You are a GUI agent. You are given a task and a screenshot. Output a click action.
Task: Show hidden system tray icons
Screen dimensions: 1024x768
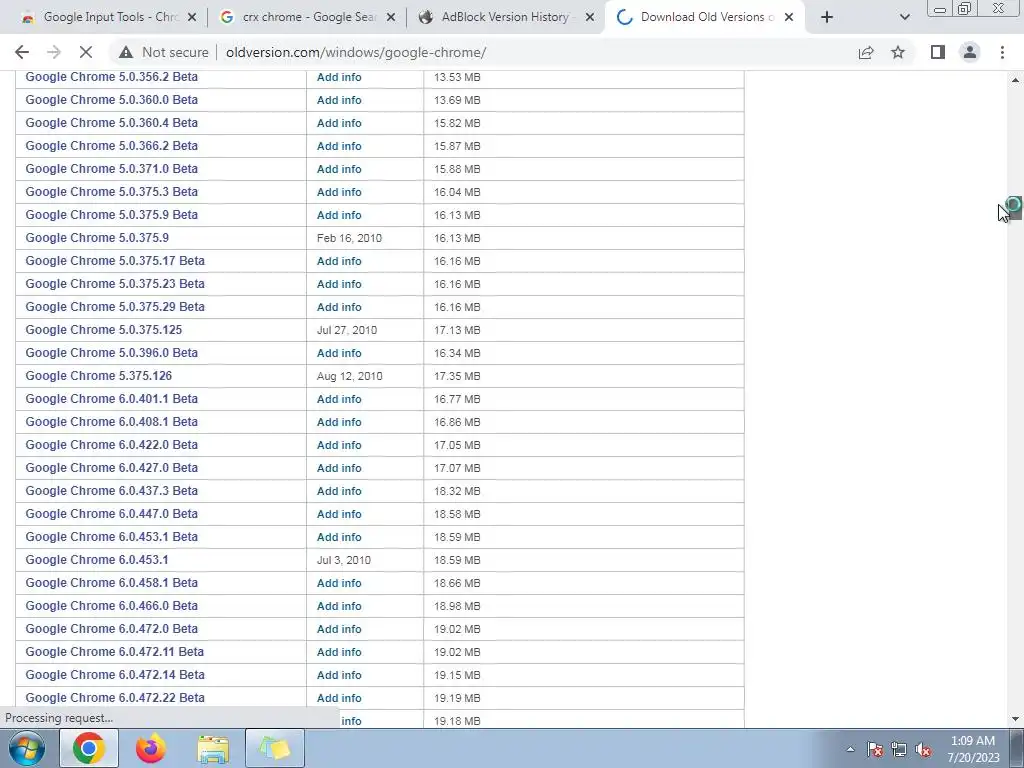(x=850, y=749)
